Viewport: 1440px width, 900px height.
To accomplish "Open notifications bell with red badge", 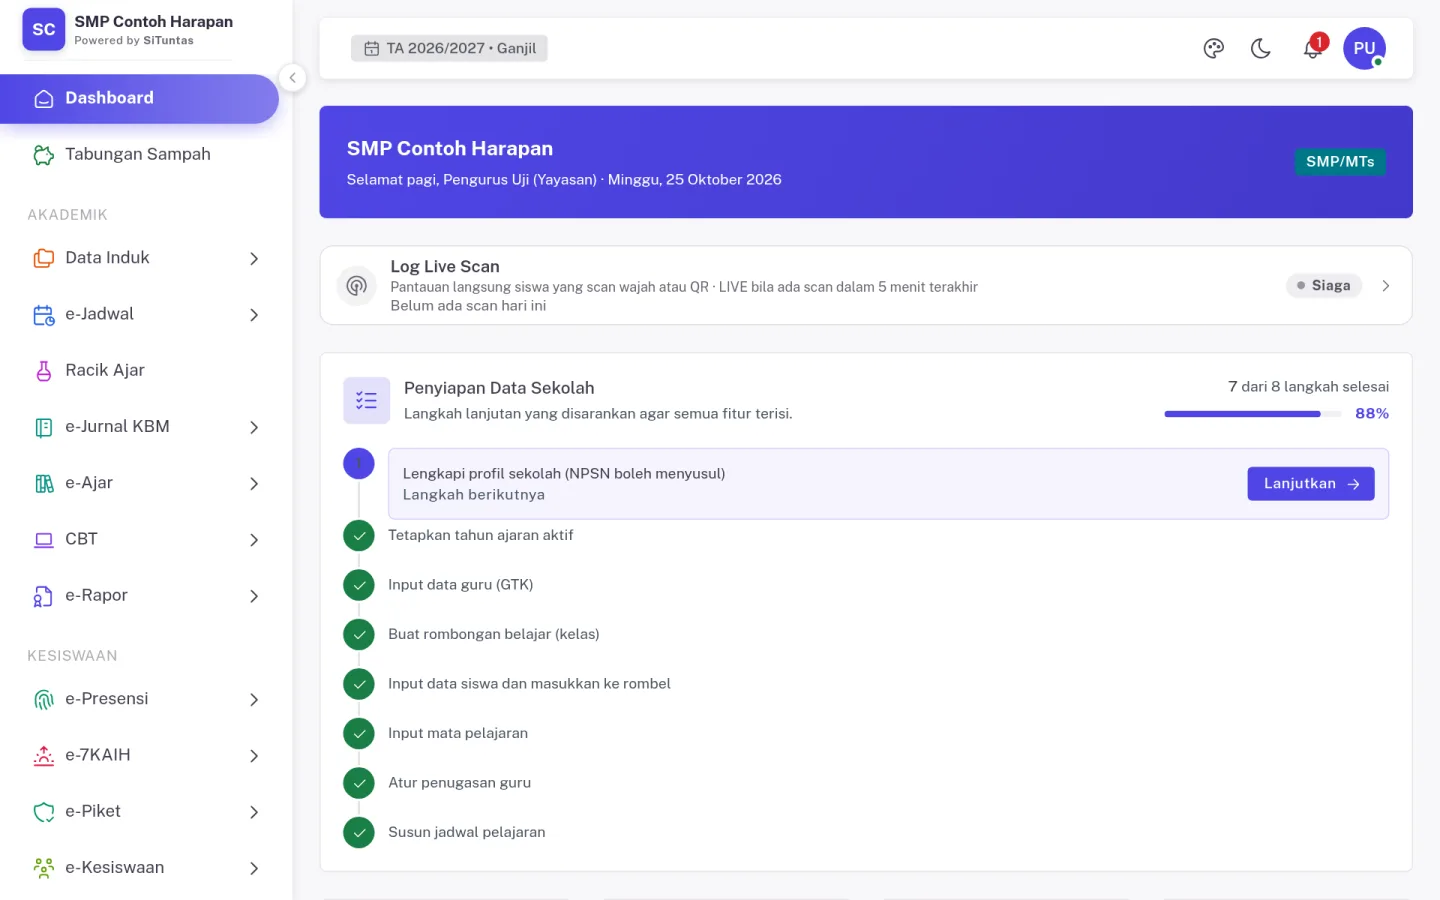I will click(x=1313, y=48).
